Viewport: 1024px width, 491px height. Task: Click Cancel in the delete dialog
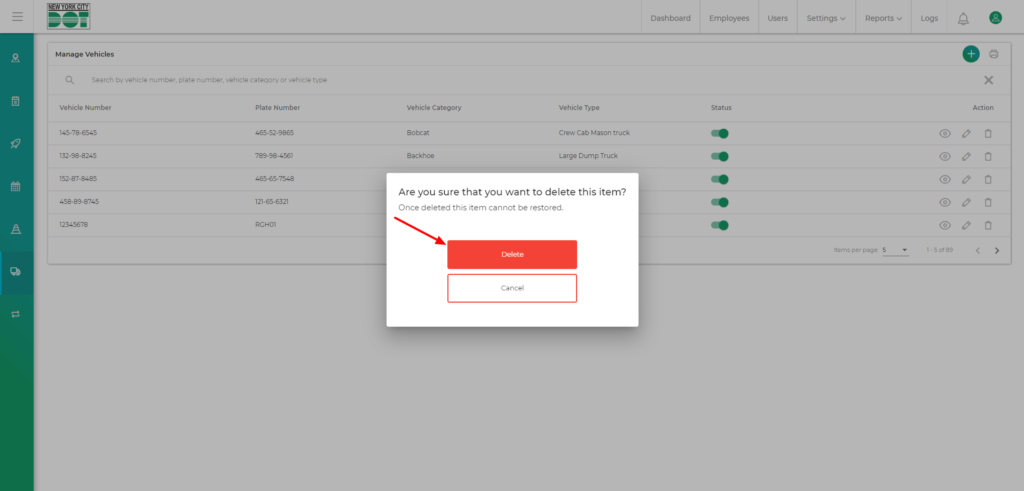(x=512, y=288)
